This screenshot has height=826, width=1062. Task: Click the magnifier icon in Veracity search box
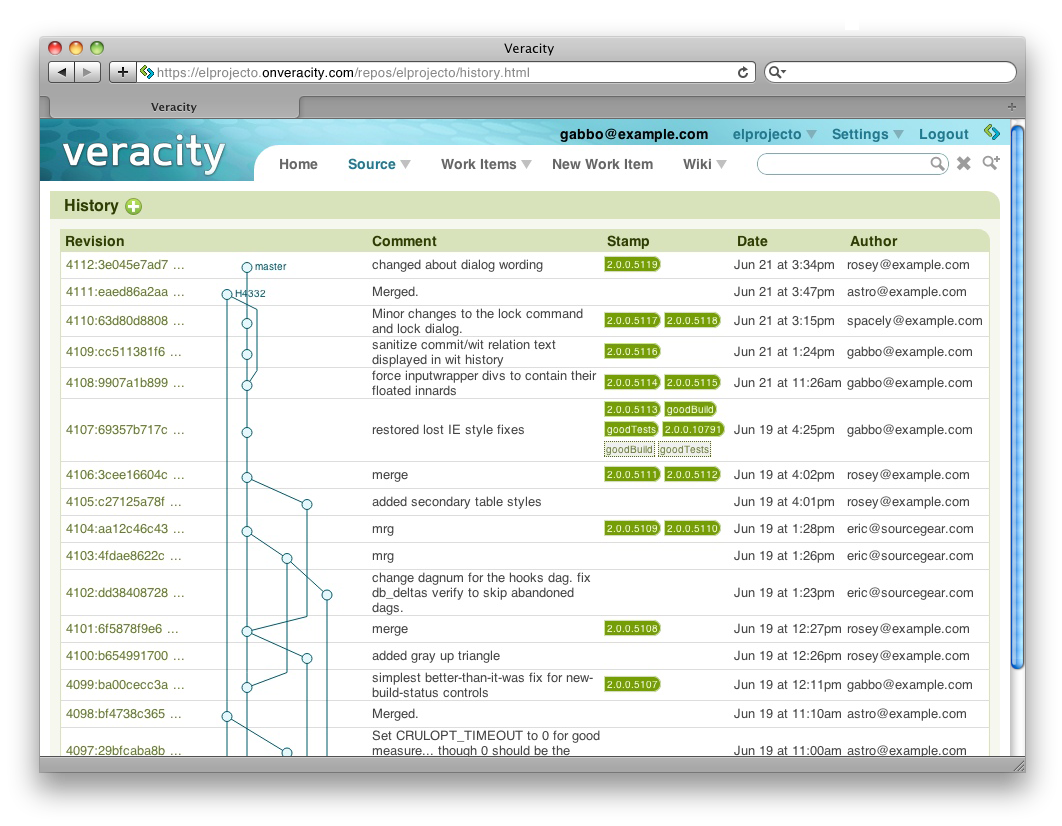(937, 164)
